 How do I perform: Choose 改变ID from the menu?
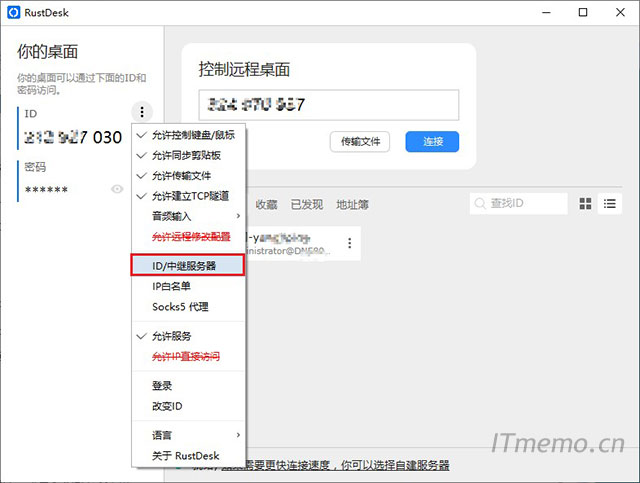tap(189, 406)
